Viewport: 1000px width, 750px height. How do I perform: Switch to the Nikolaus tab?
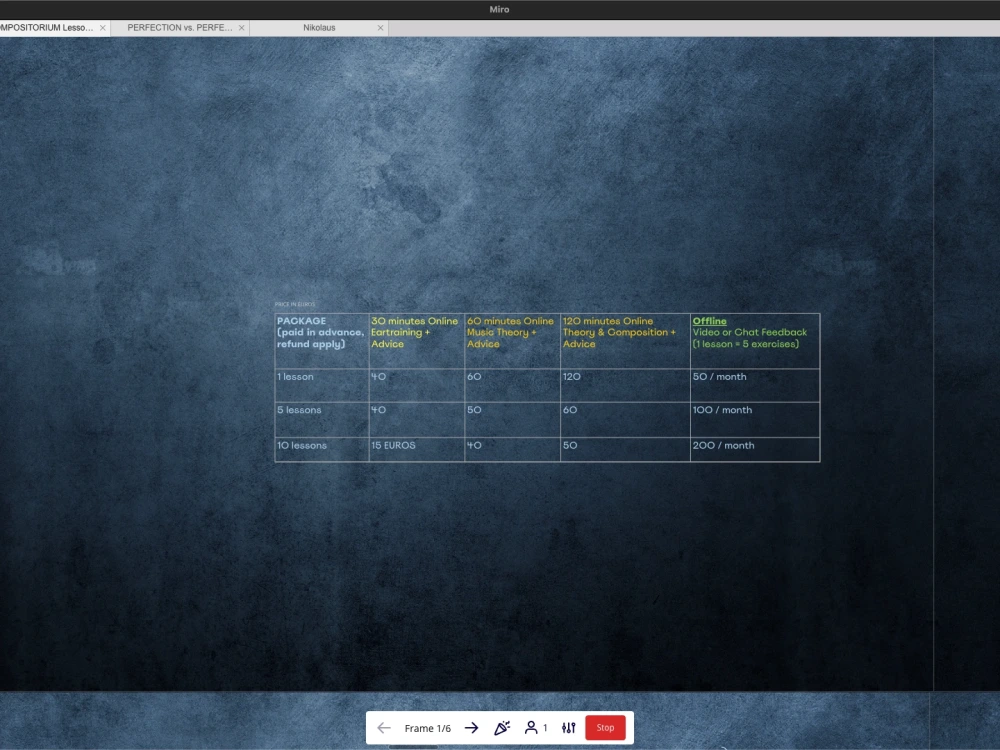click(319, 28)
